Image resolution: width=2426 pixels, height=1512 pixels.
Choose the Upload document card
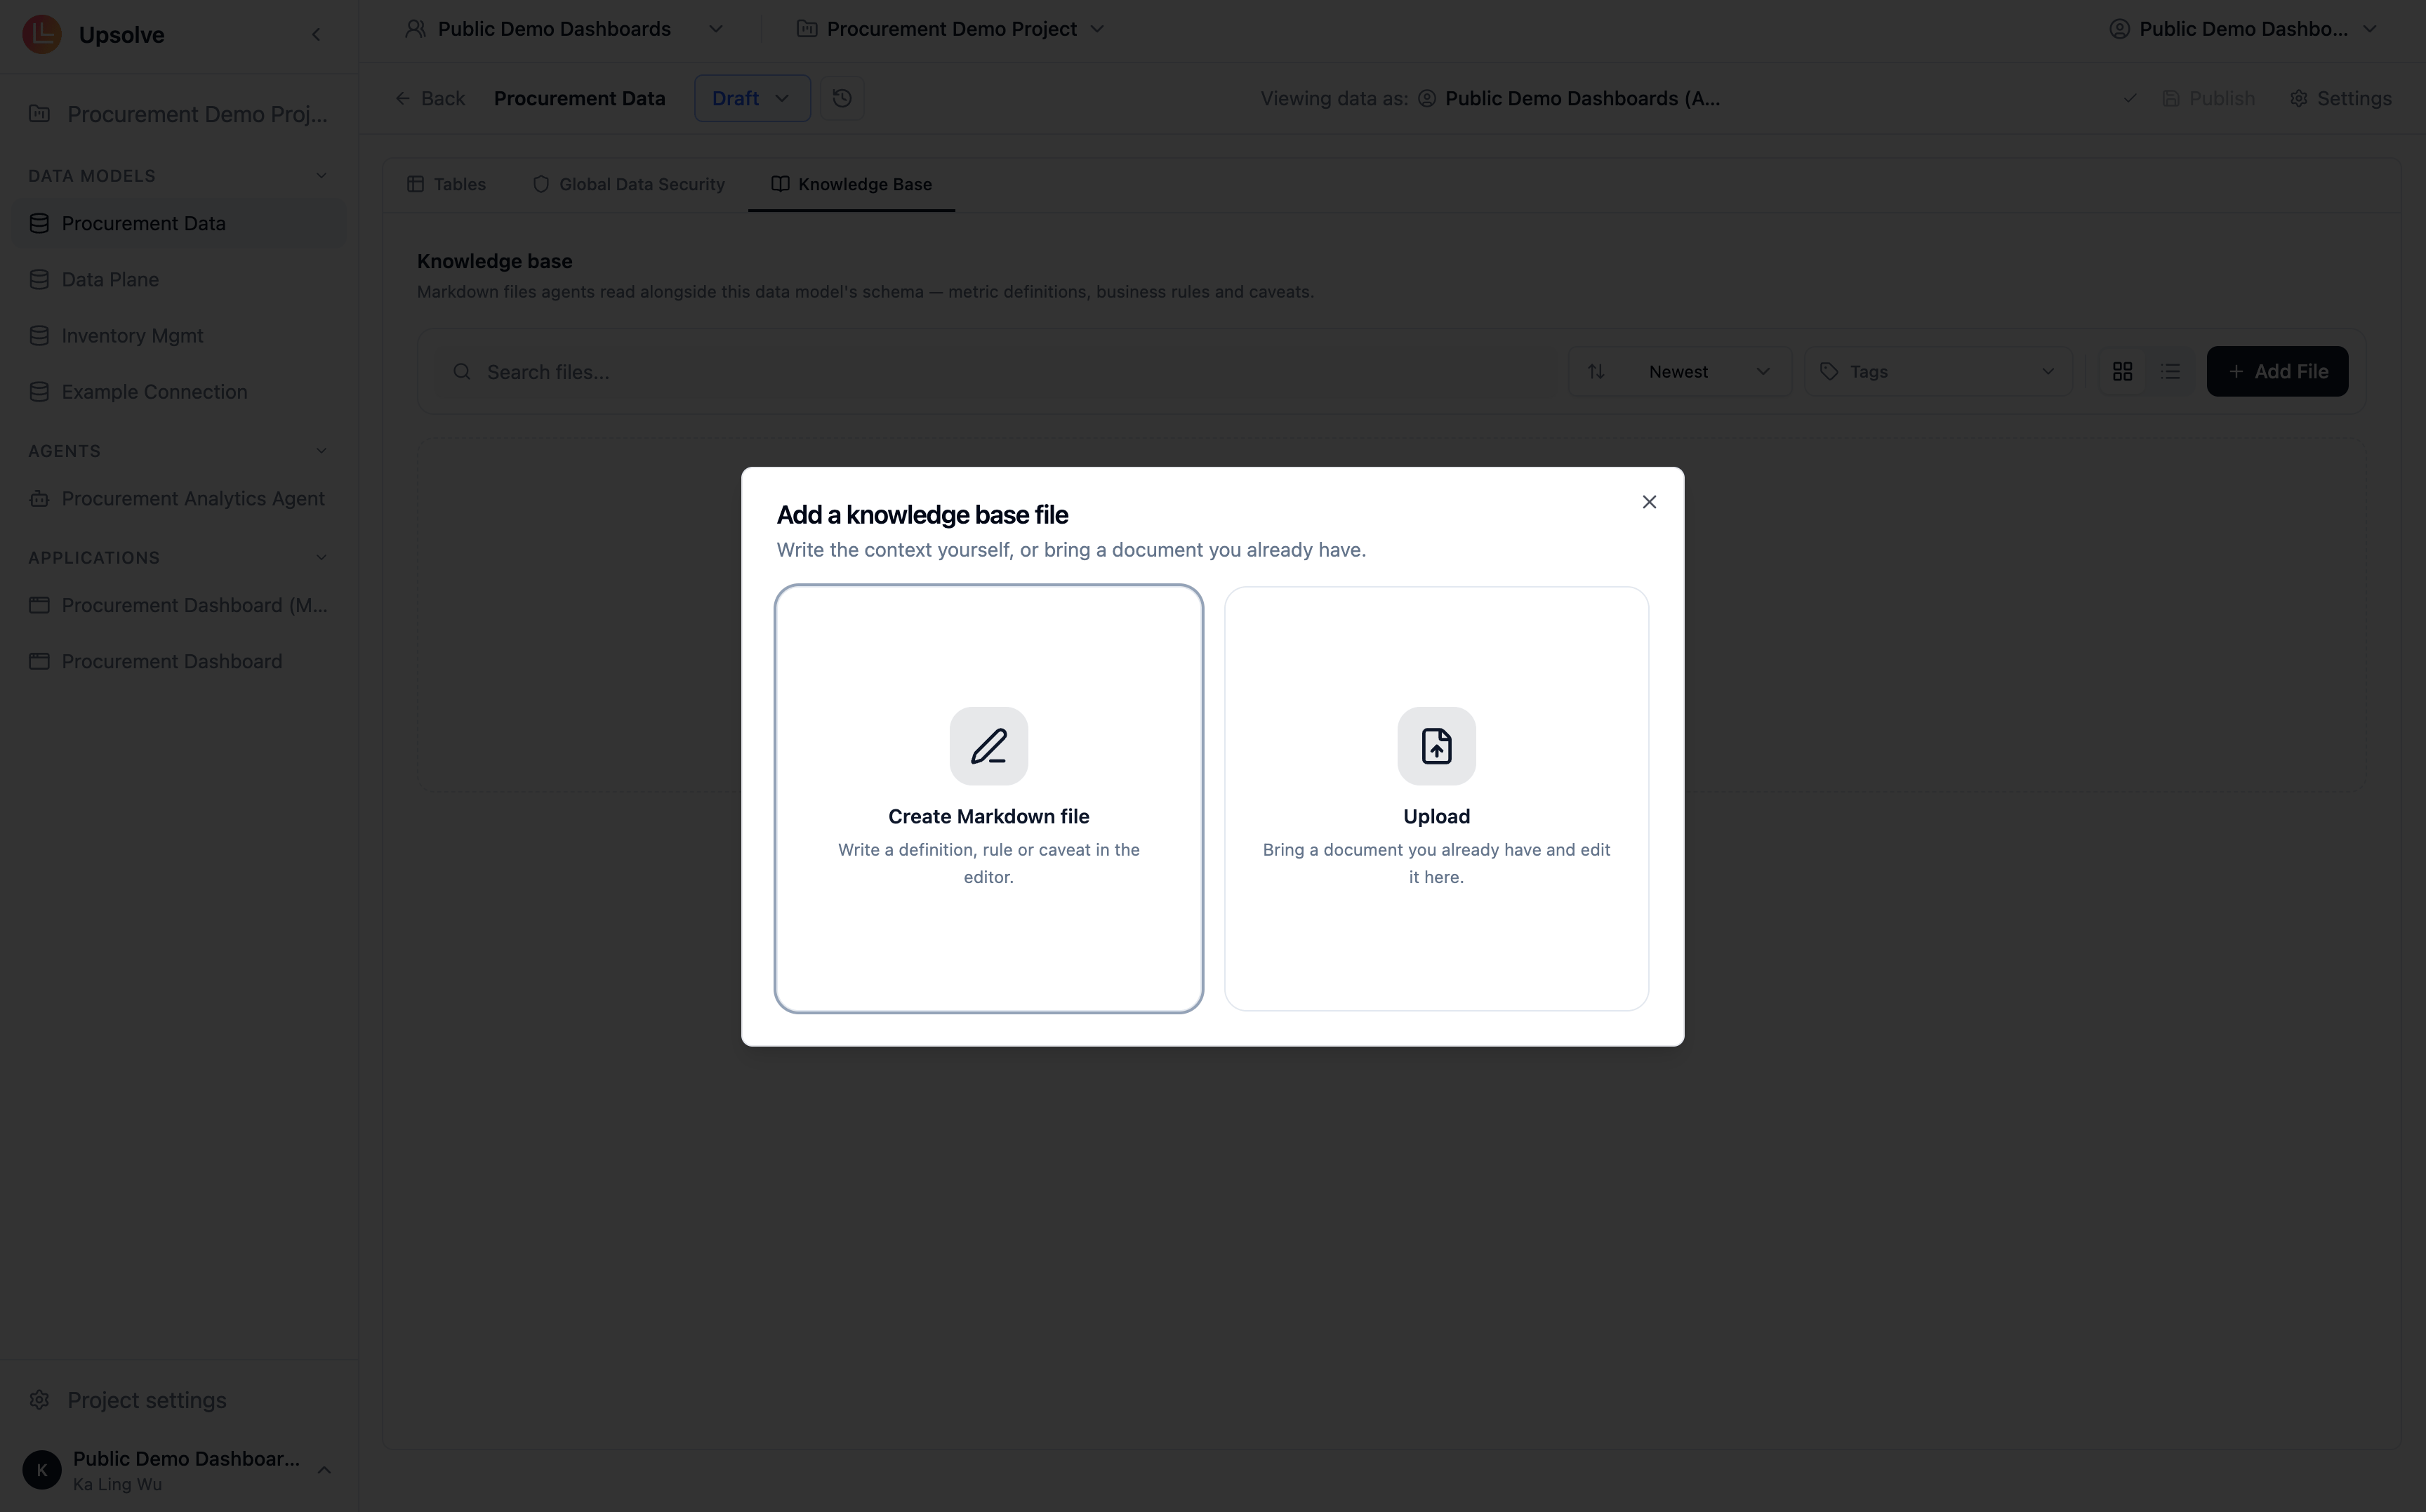pos(1436,799)
